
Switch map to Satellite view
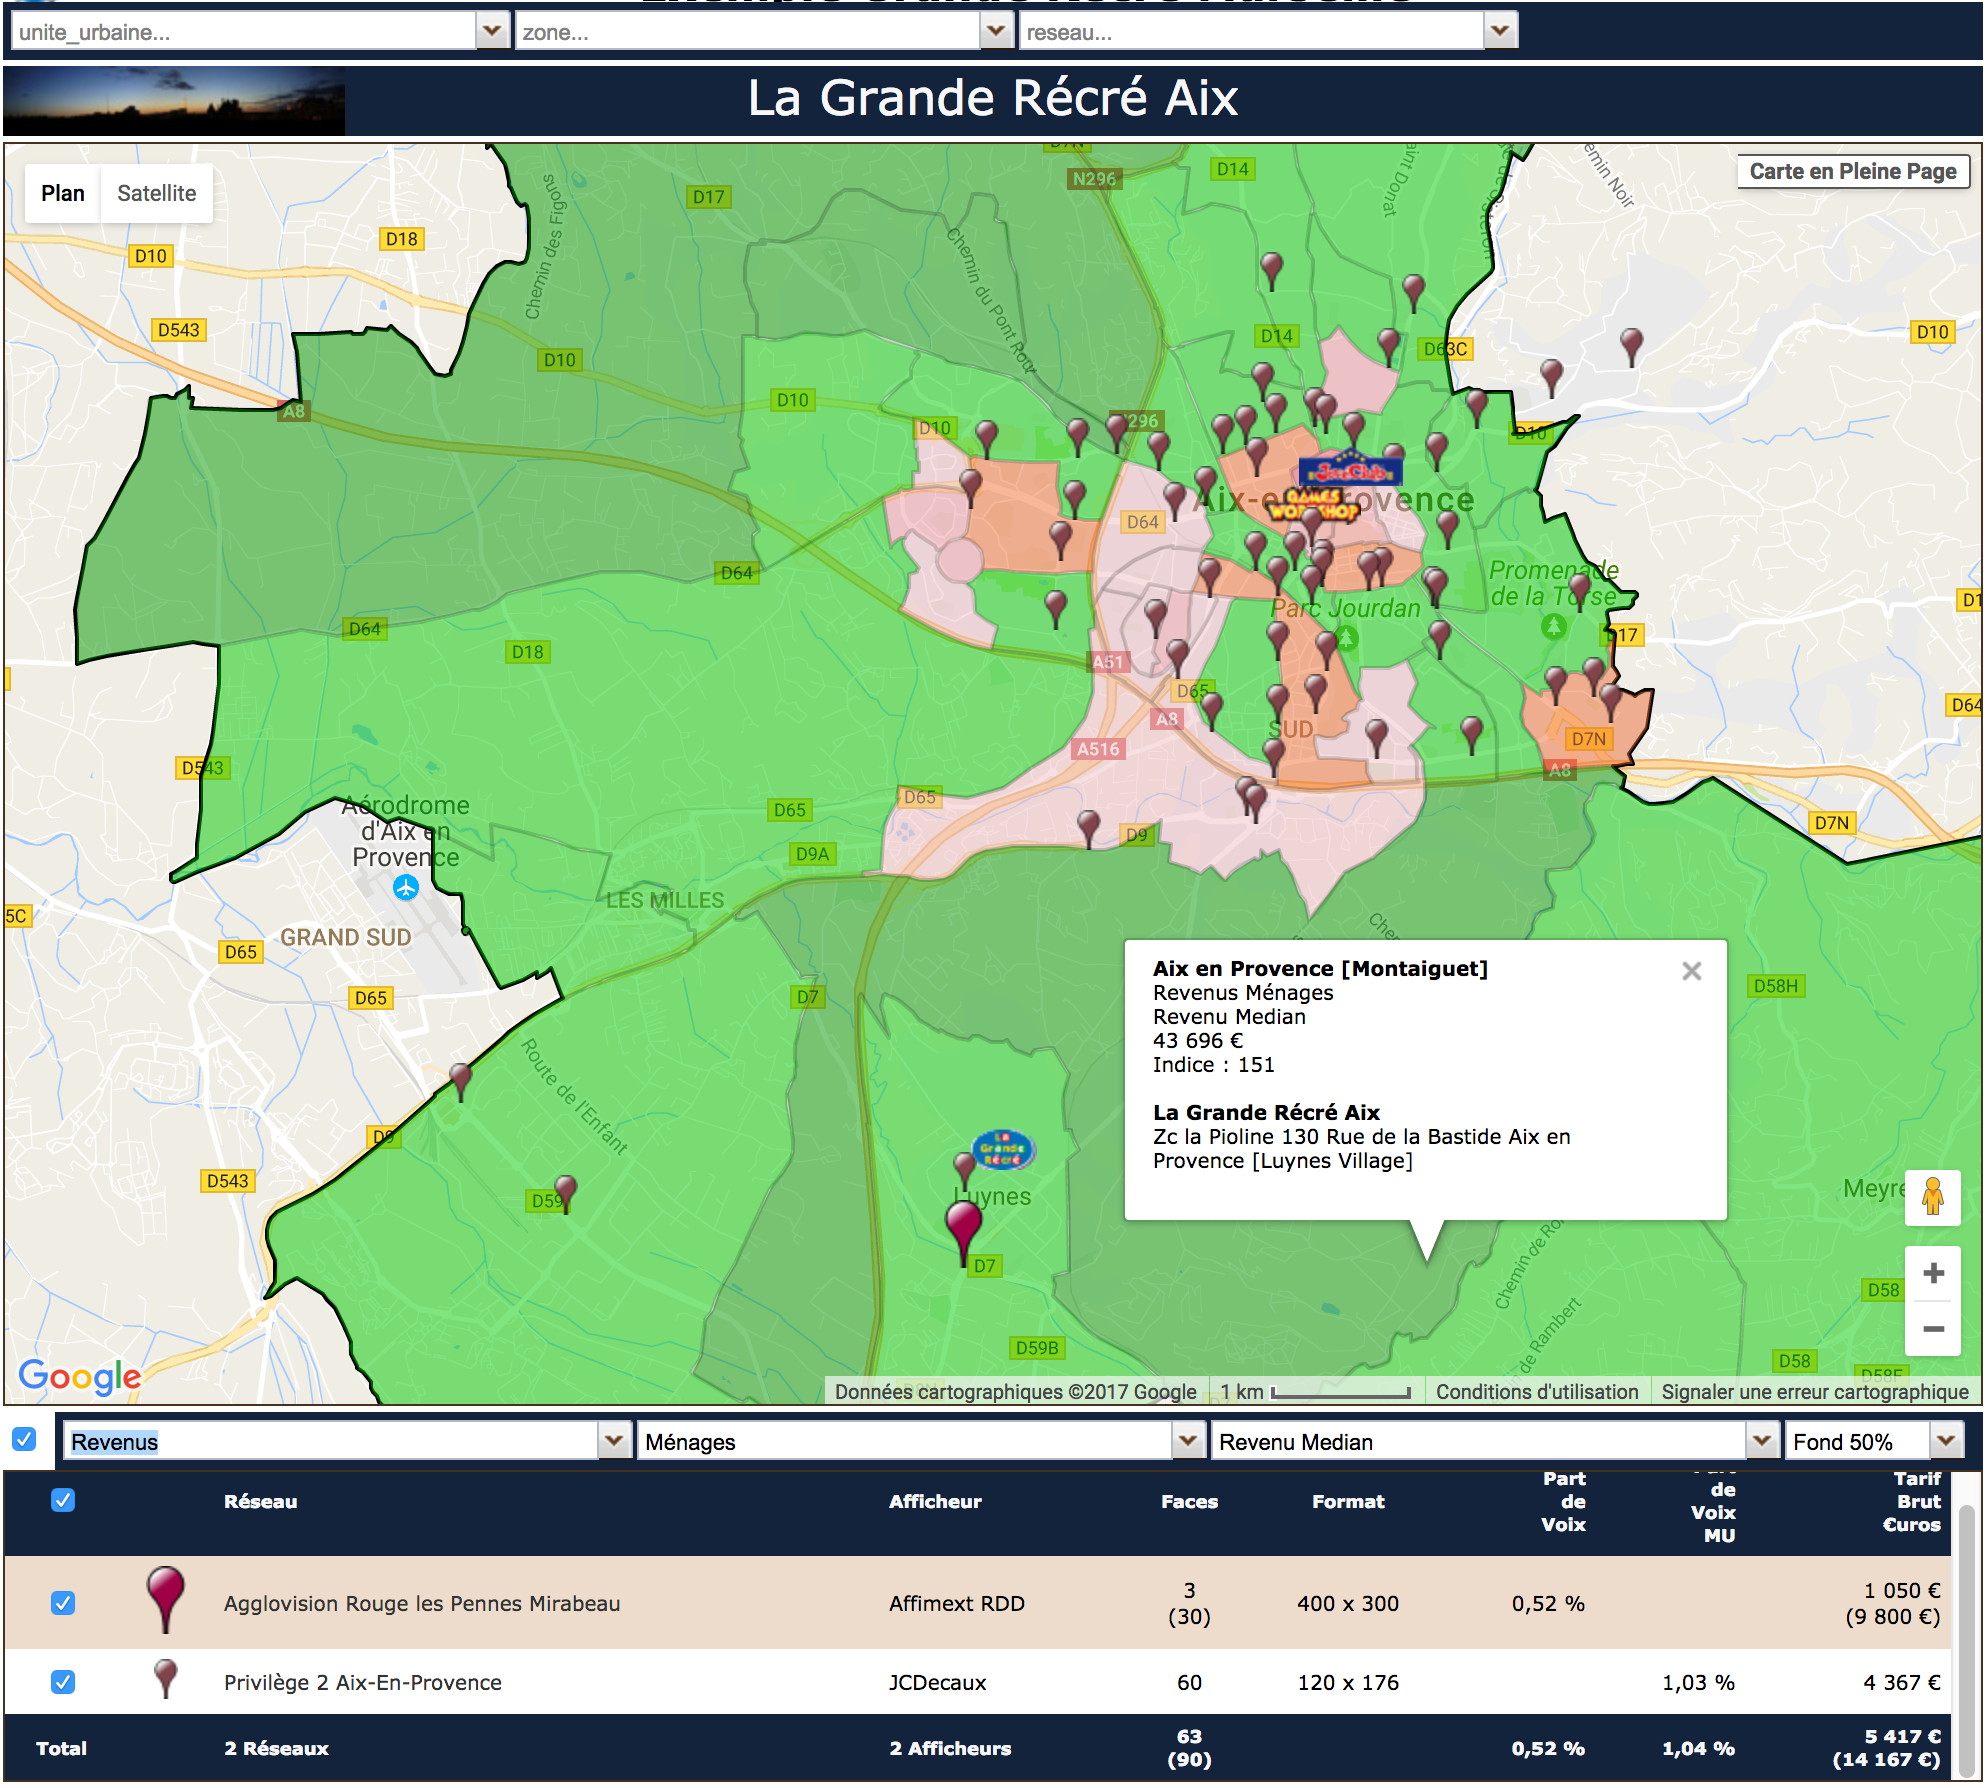tap(156, 193)
